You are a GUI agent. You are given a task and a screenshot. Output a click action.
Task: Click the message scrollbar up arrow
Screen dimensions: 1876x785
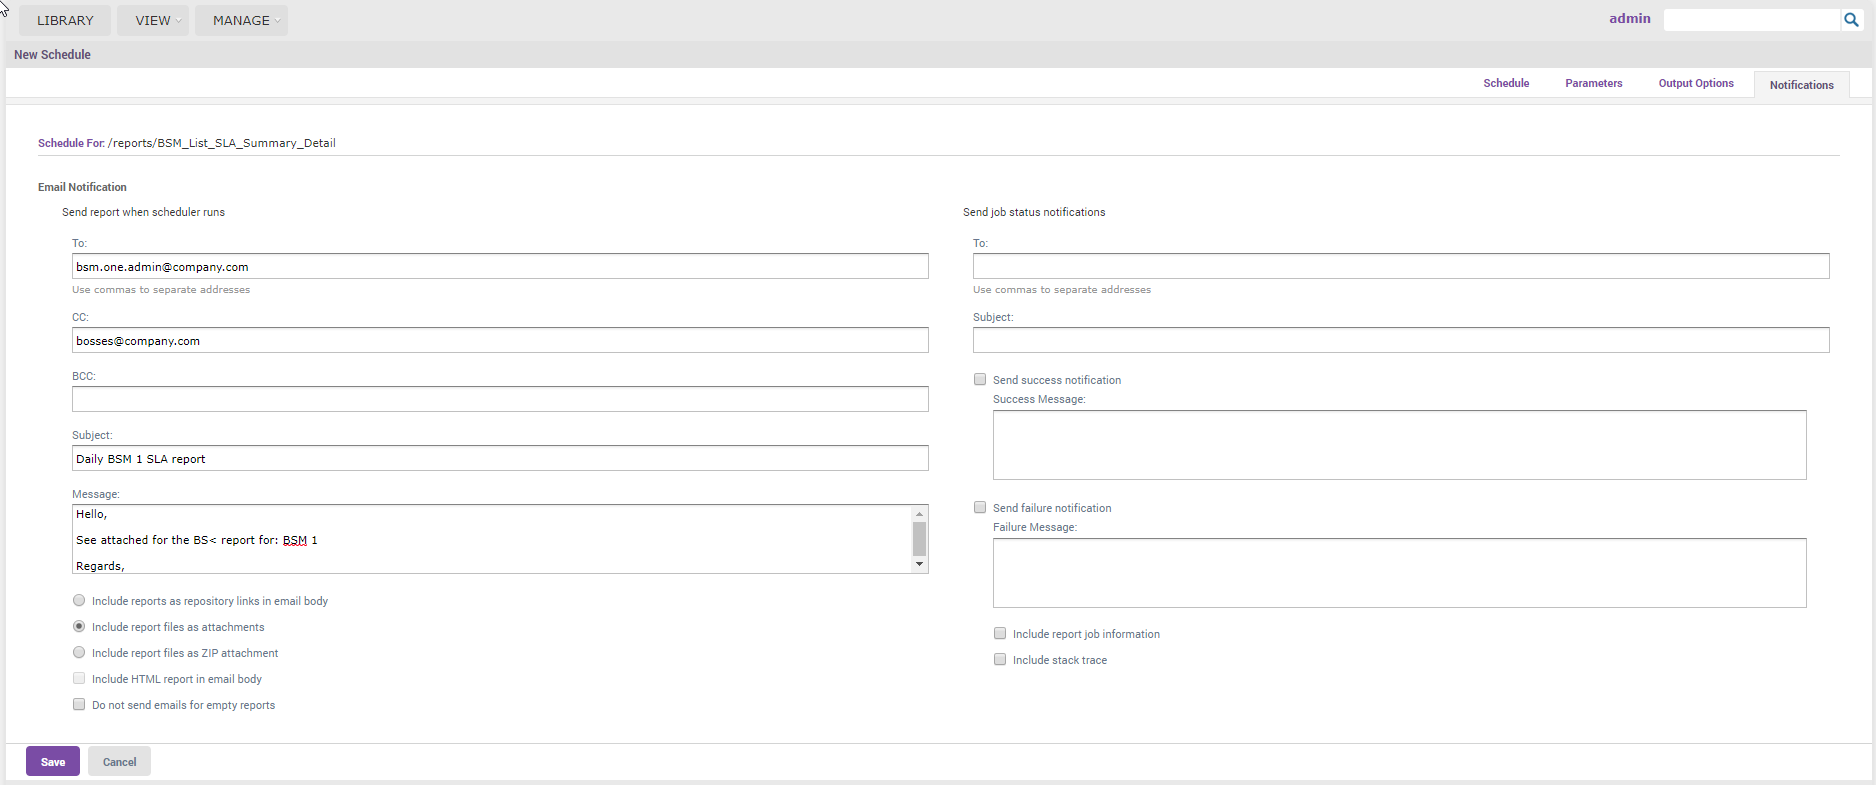[x=919, y=513]
